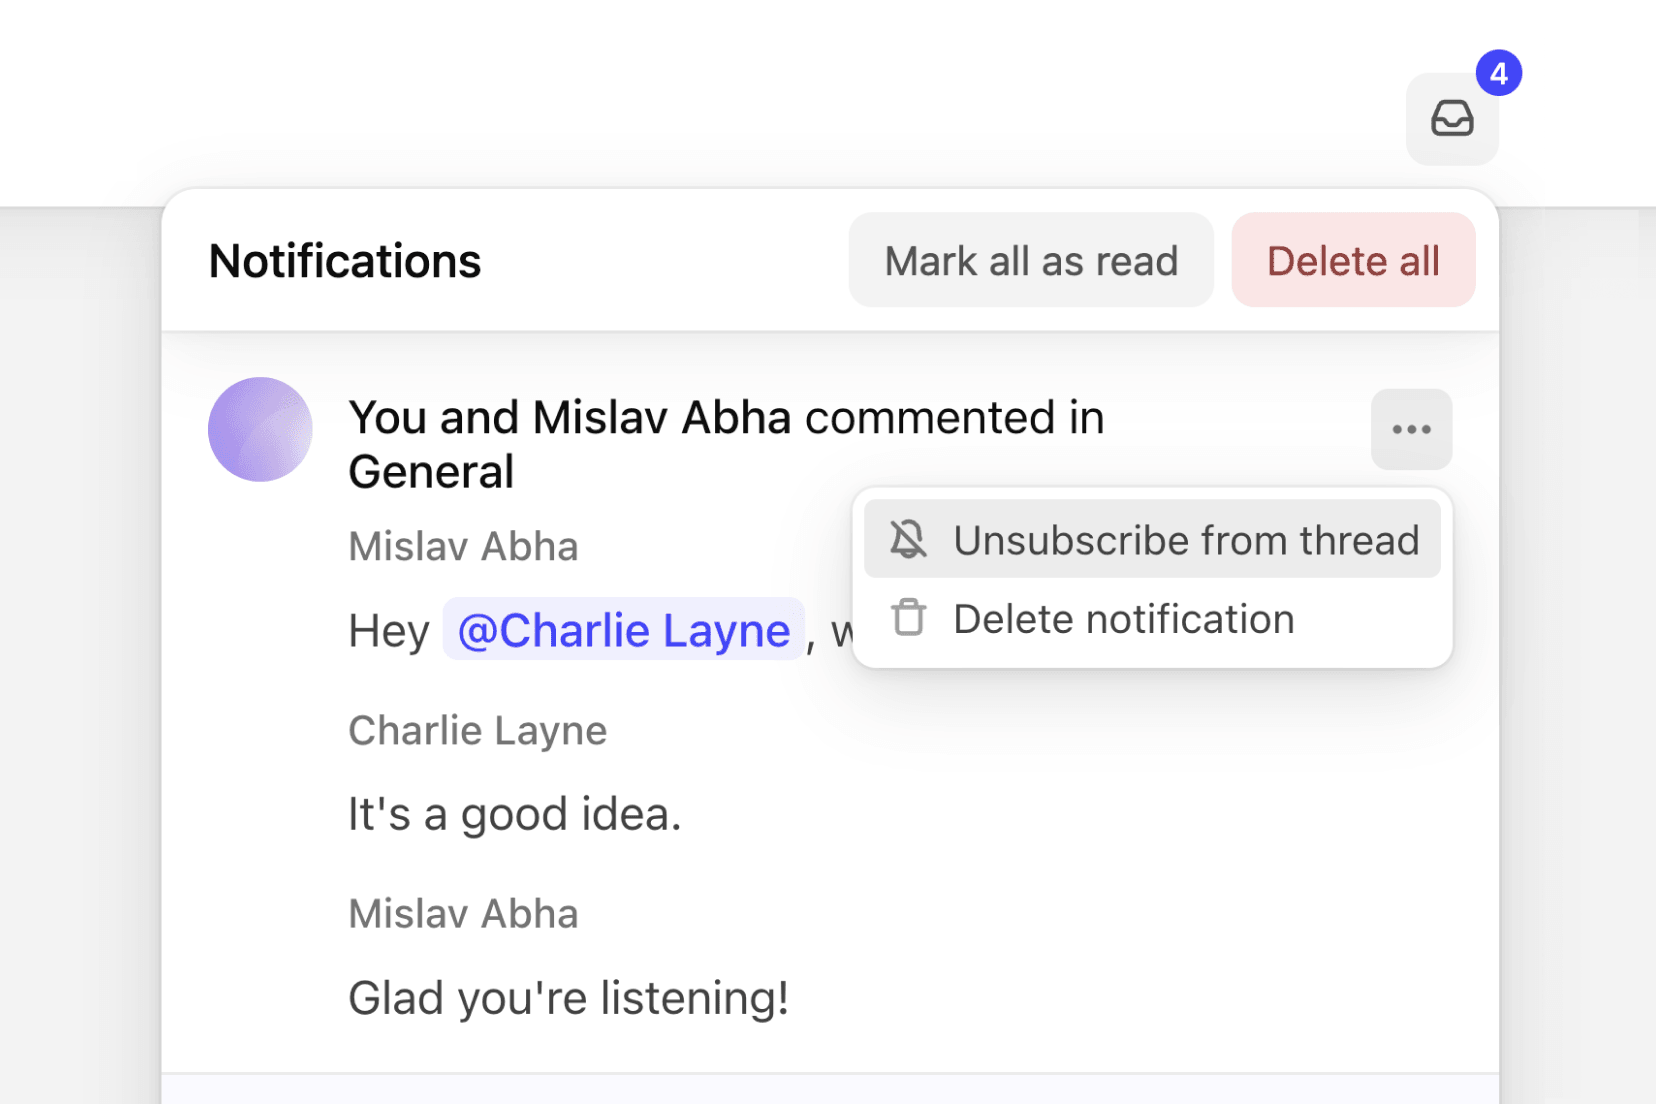Viewport: 1656px width, 1104px height.
Task: Open the ellipsis more-options icon on the notification
Action: pos(1411,429)
